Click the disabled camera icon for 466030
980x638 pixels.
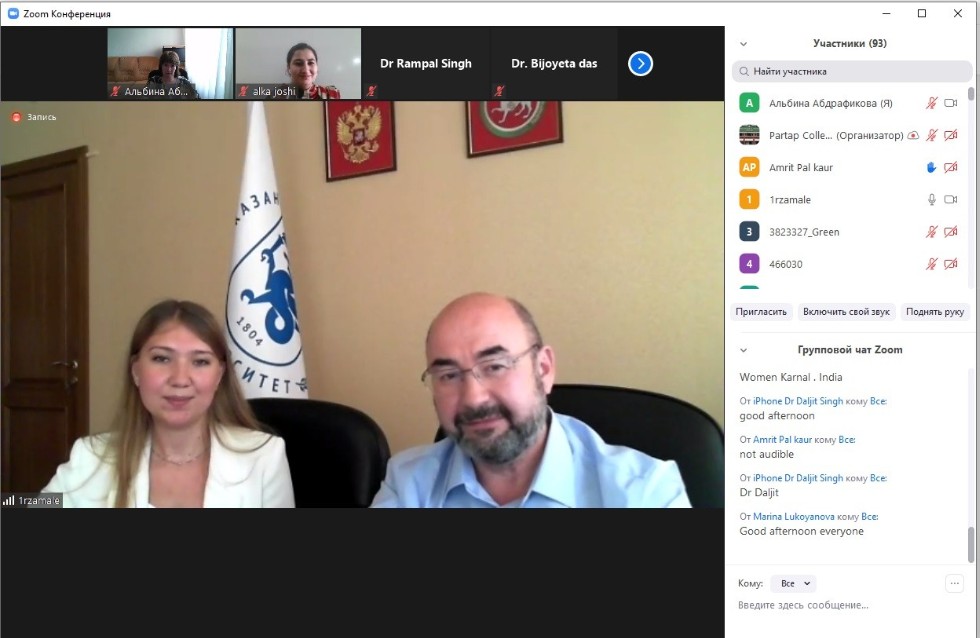tap(951, 264)
